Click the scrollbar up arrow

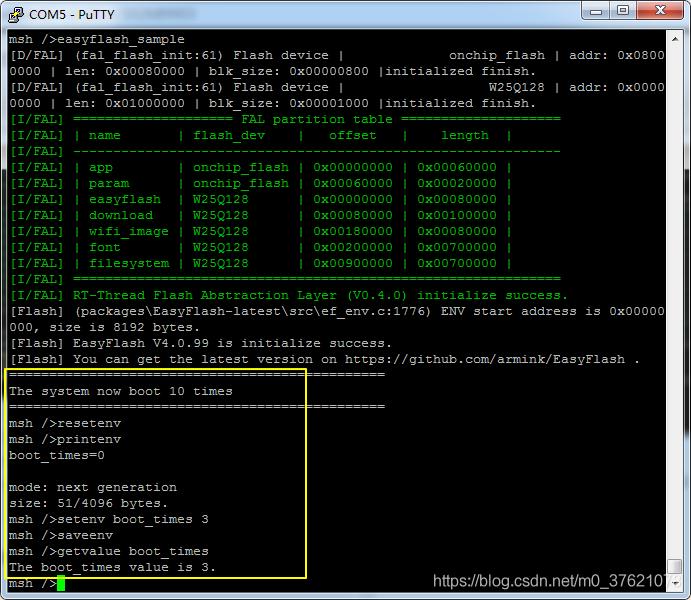(x=675, y=39)
